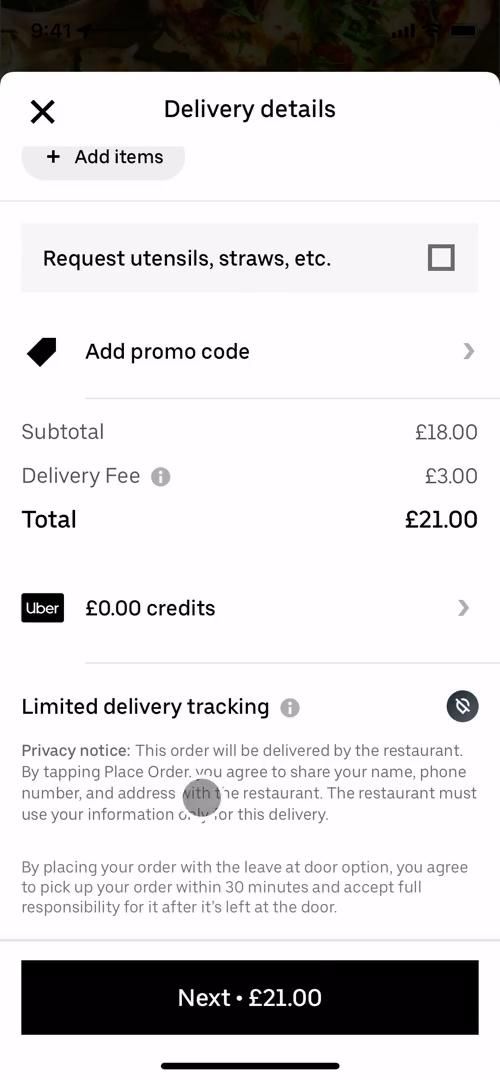Click the plus icon beside Add items

pos(53,157)
